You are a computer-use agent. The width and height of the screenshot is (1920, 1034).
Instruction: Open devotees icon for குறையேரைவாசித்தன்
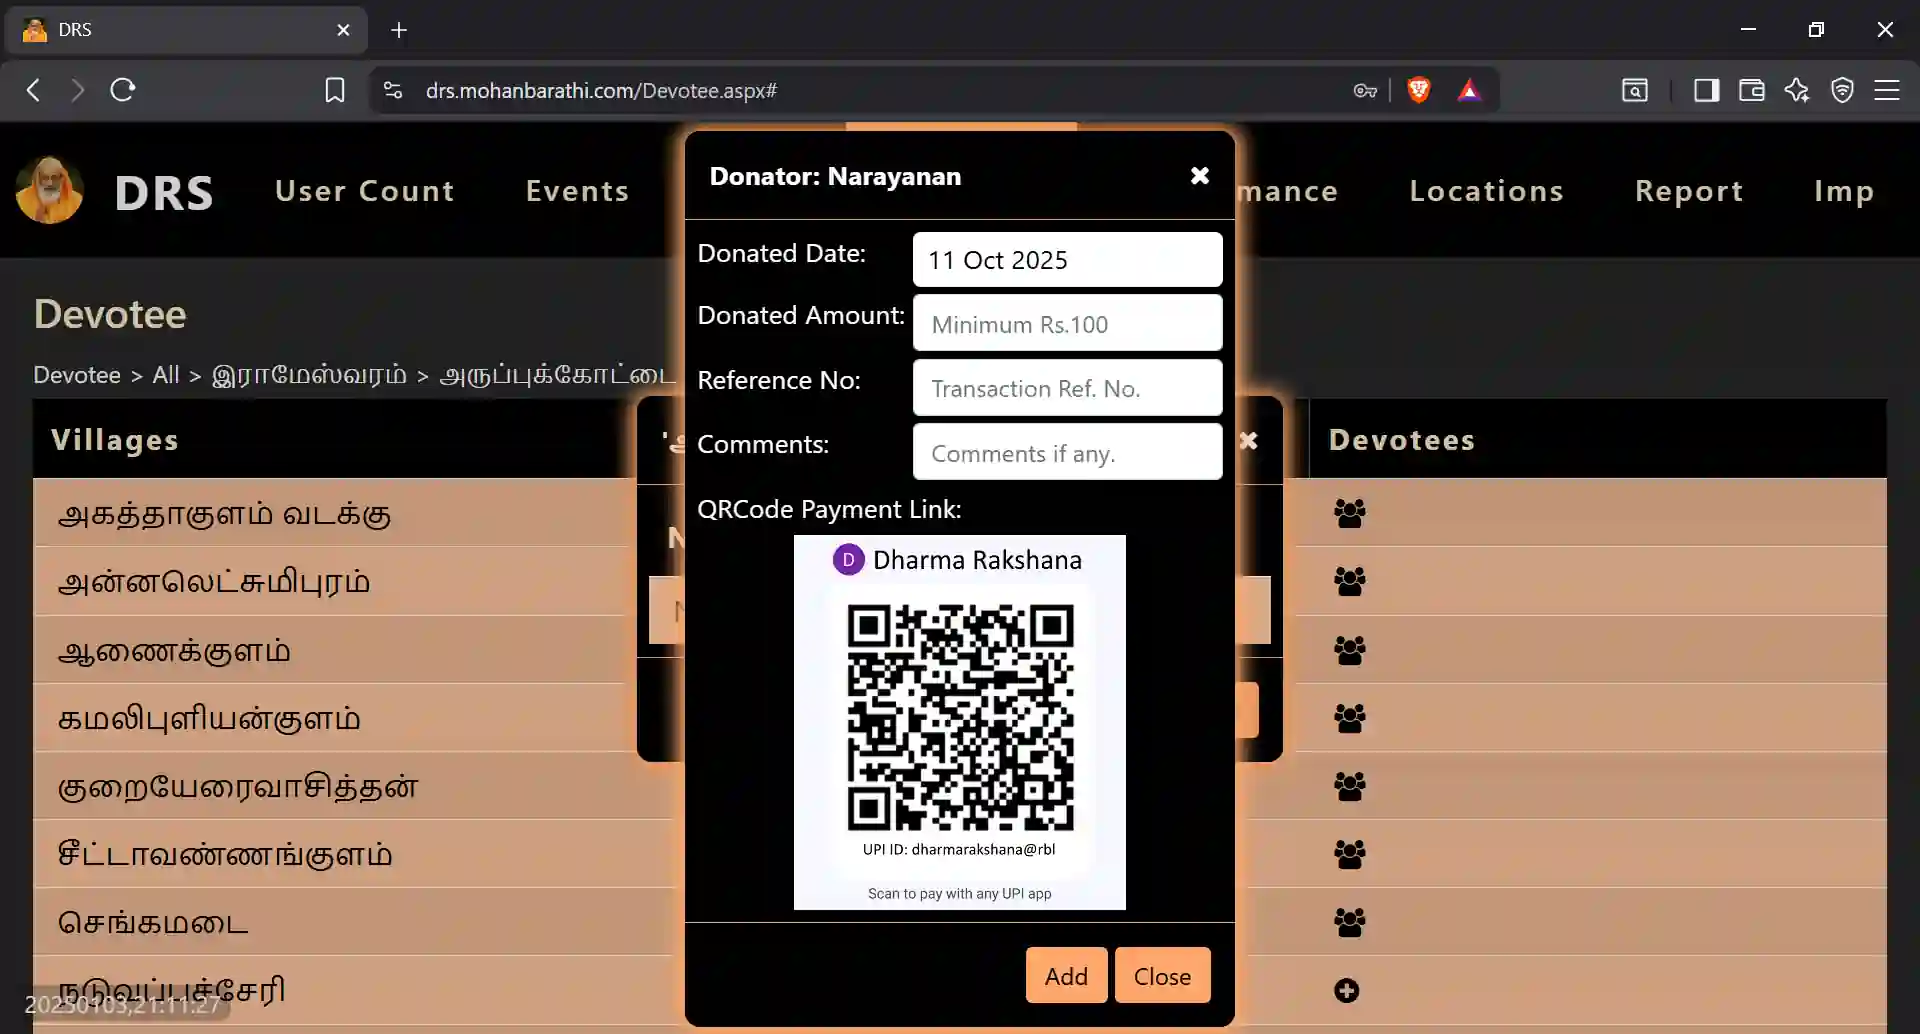[1349, 786]
